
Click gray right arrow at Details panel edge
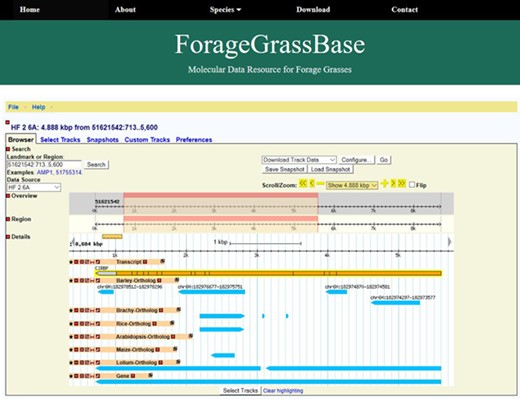(449, 242)
